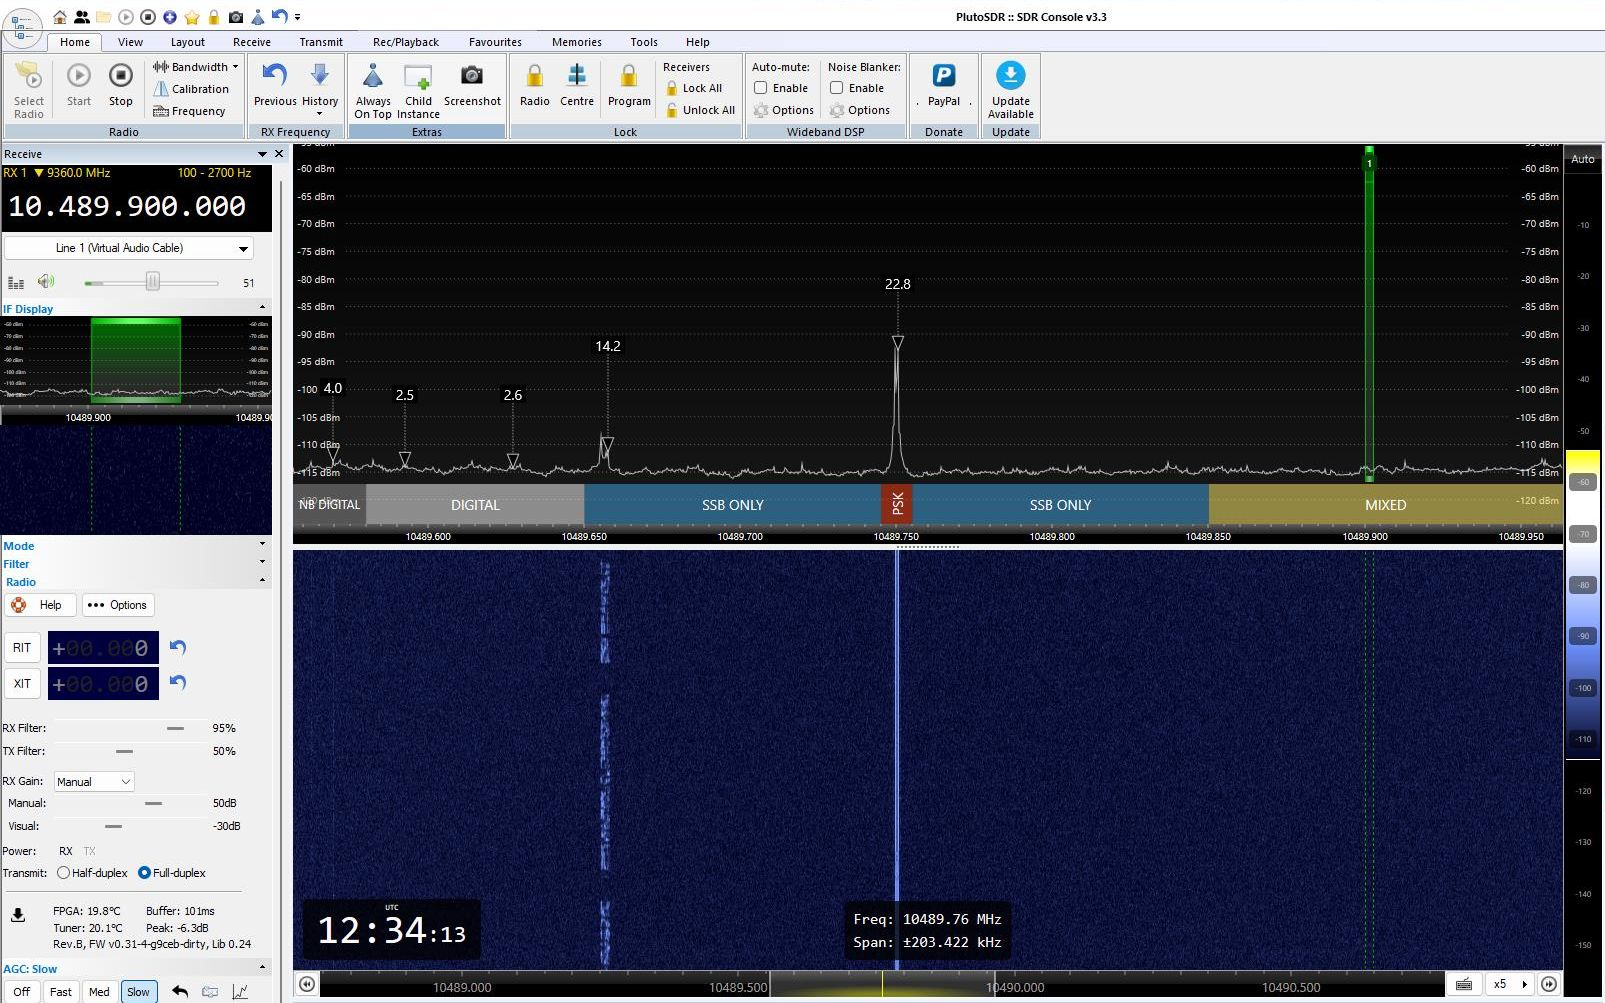
Task: Open Noise Blanker Options
Action: (860, 110)
